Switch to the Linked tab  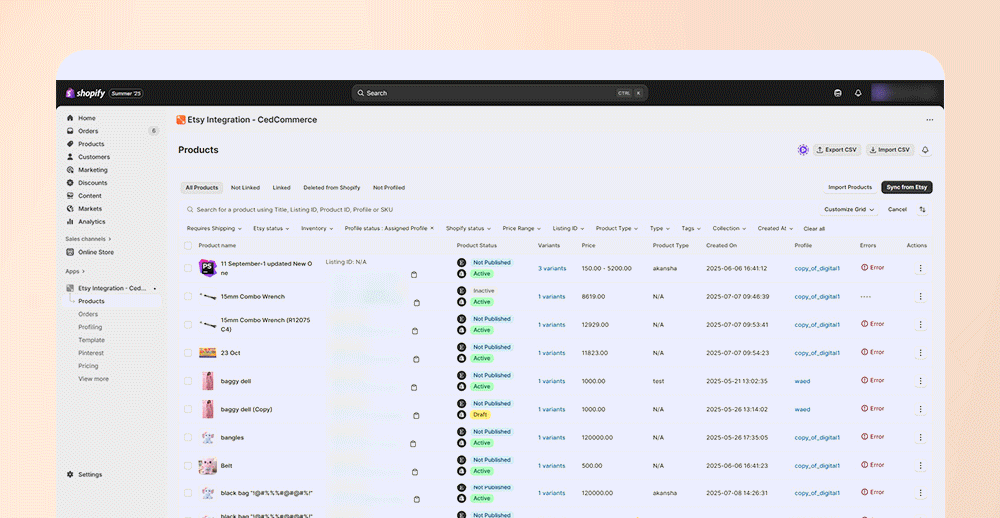pyautogui.click(x=281, y=188)
